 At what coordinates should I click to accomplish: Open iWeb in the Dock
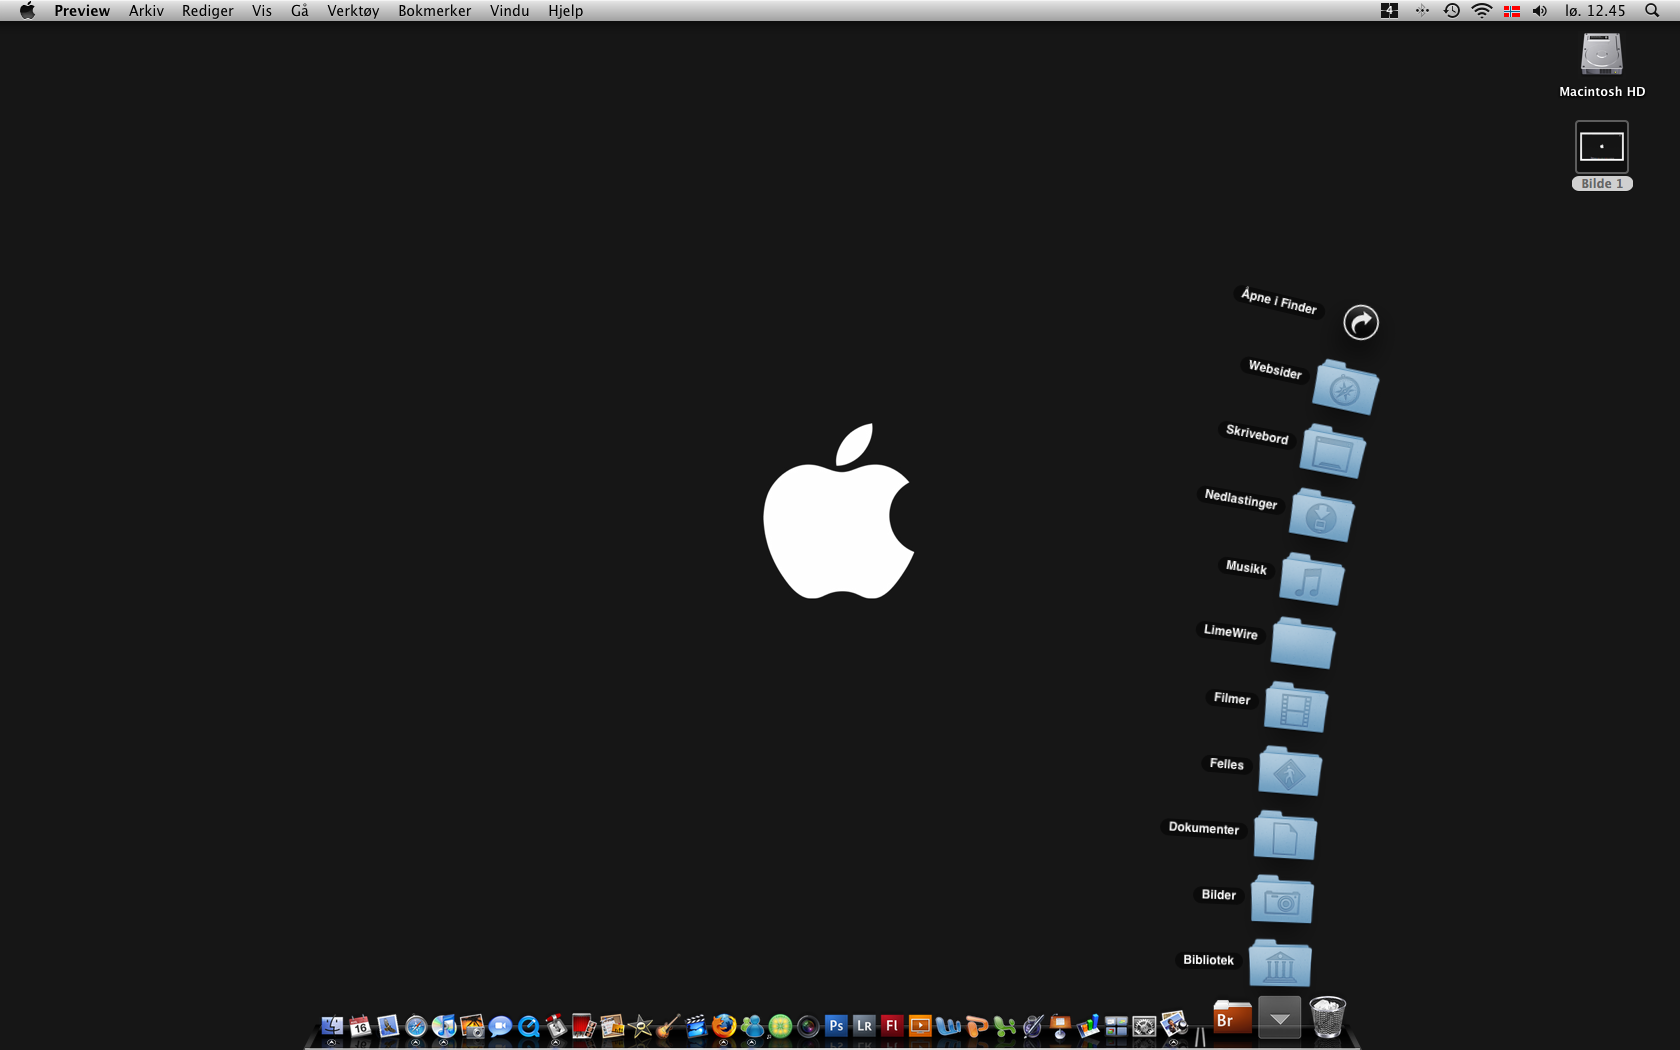(612, 1026)
